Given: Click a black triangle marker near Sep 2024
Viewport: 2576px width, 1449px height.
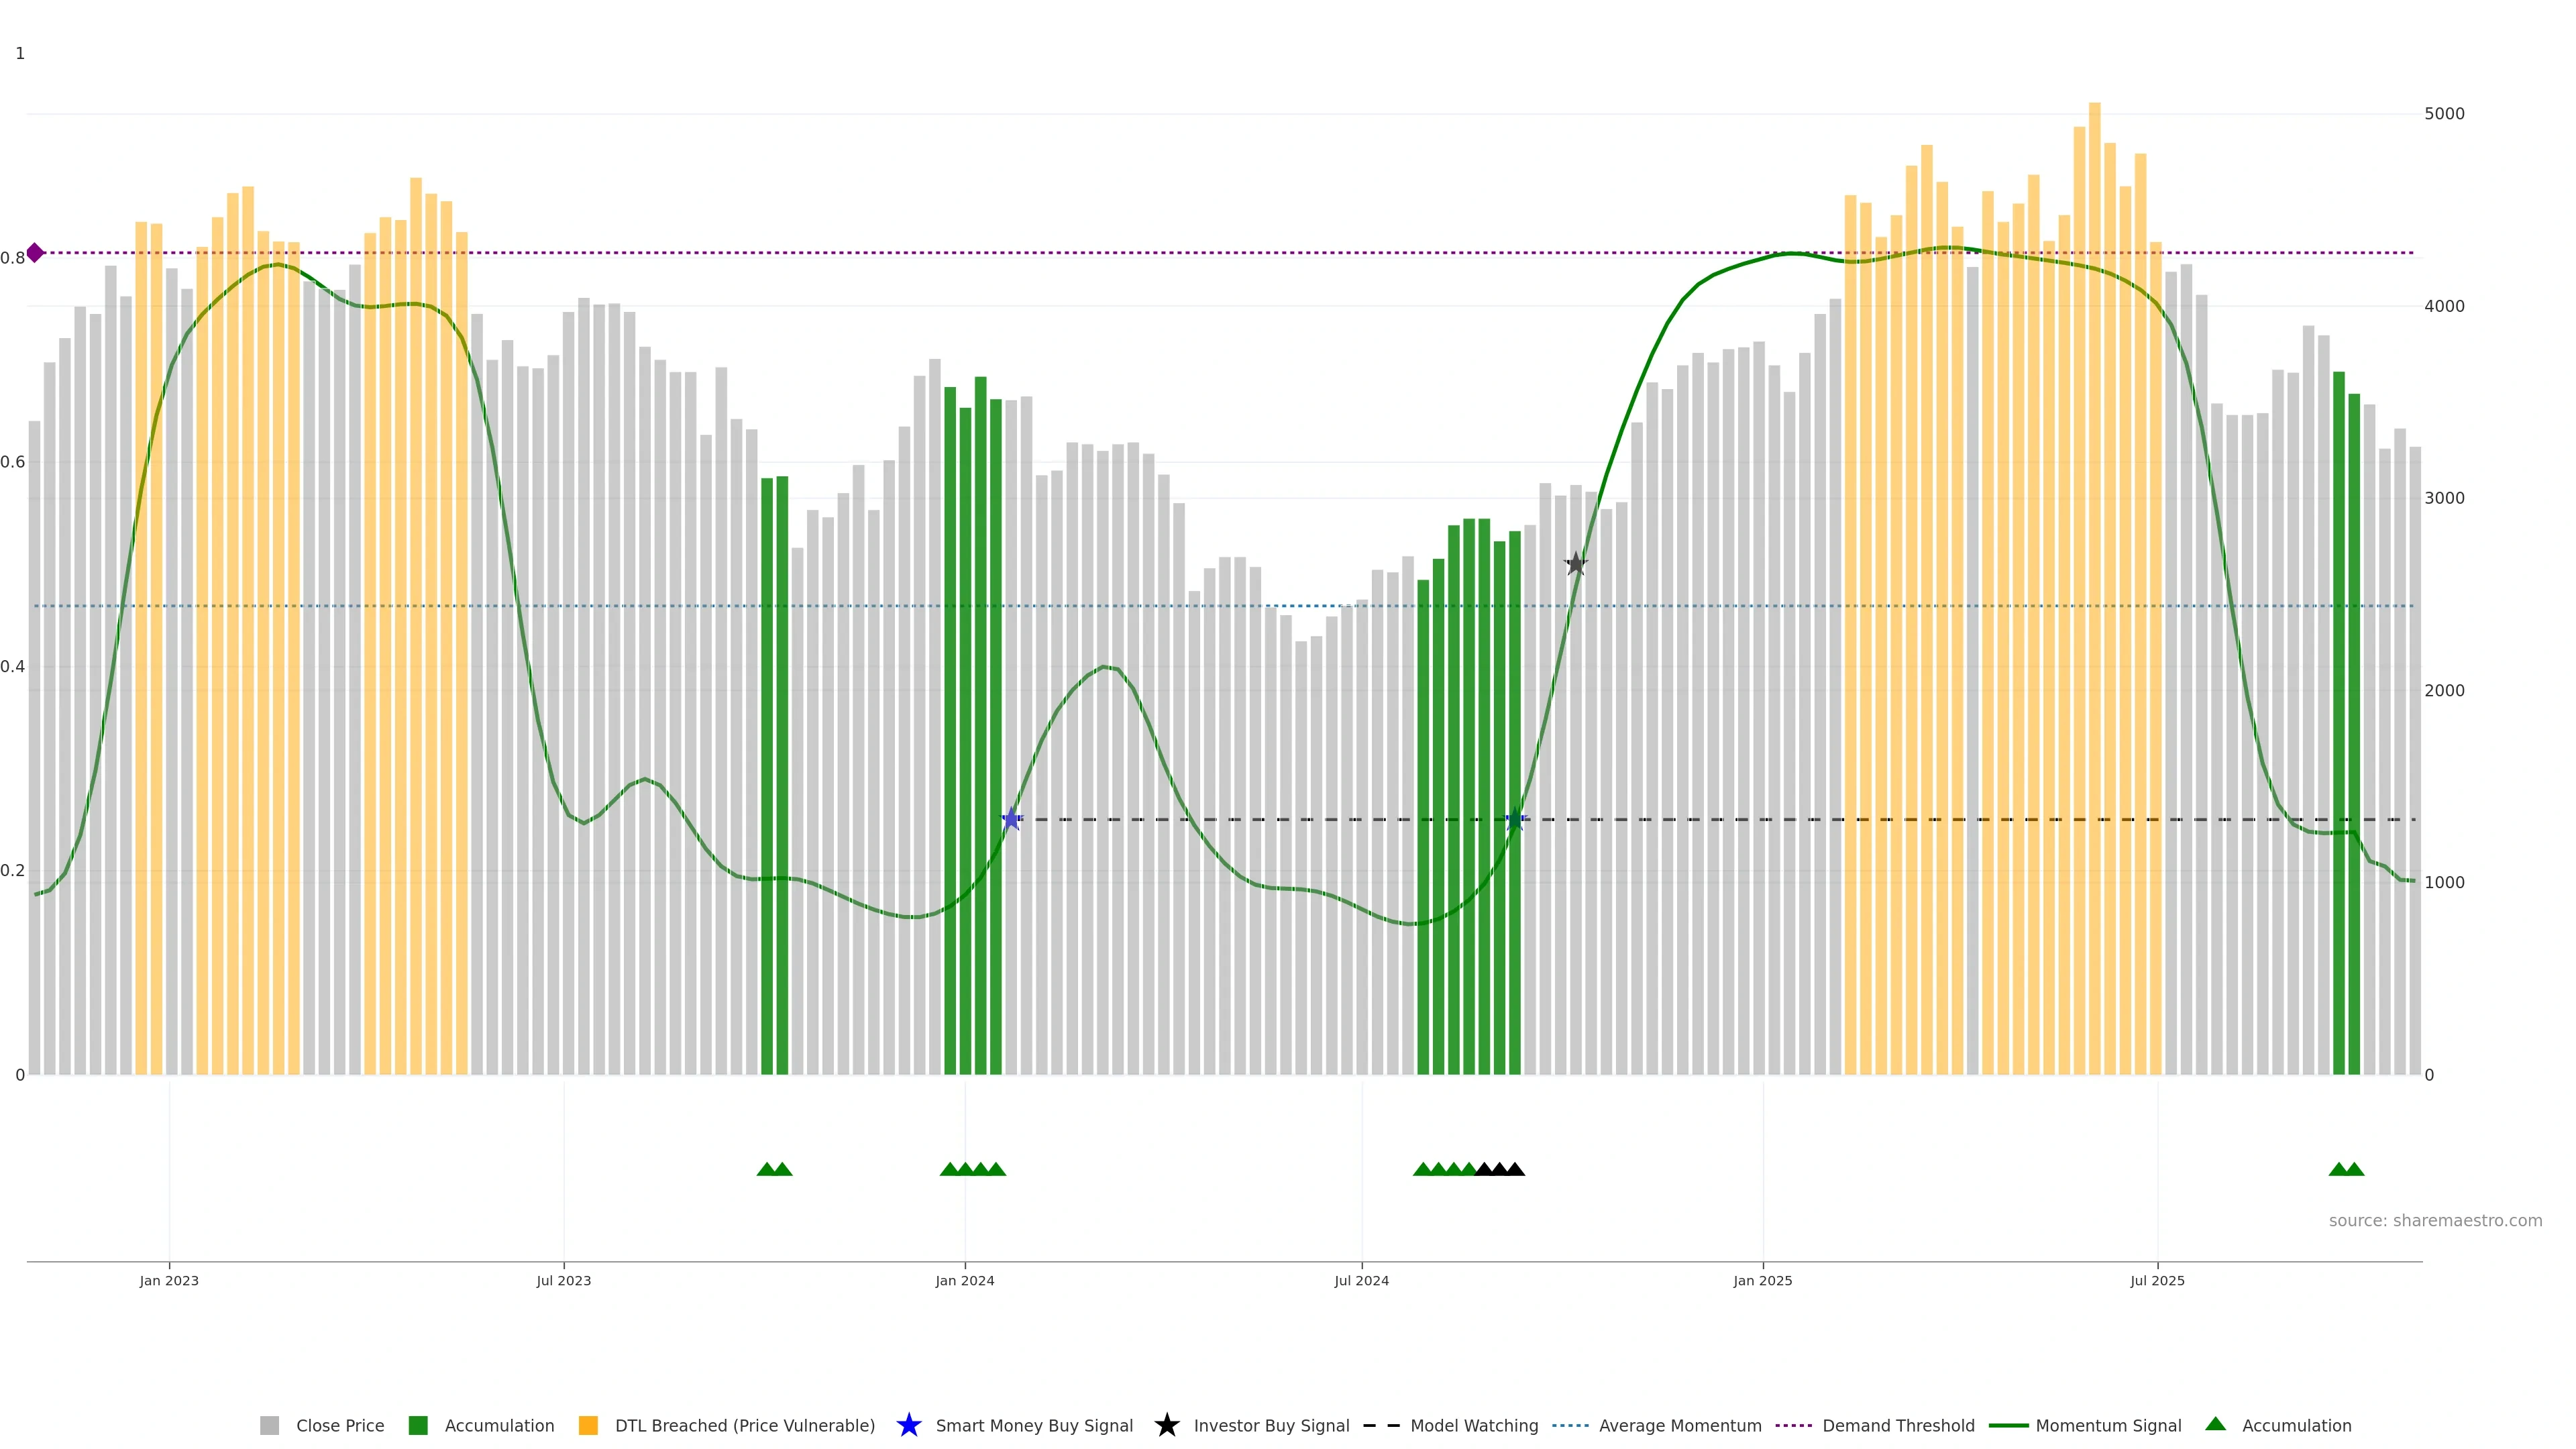Looking at the screenshot, I should click(x=1500, y=1170).
